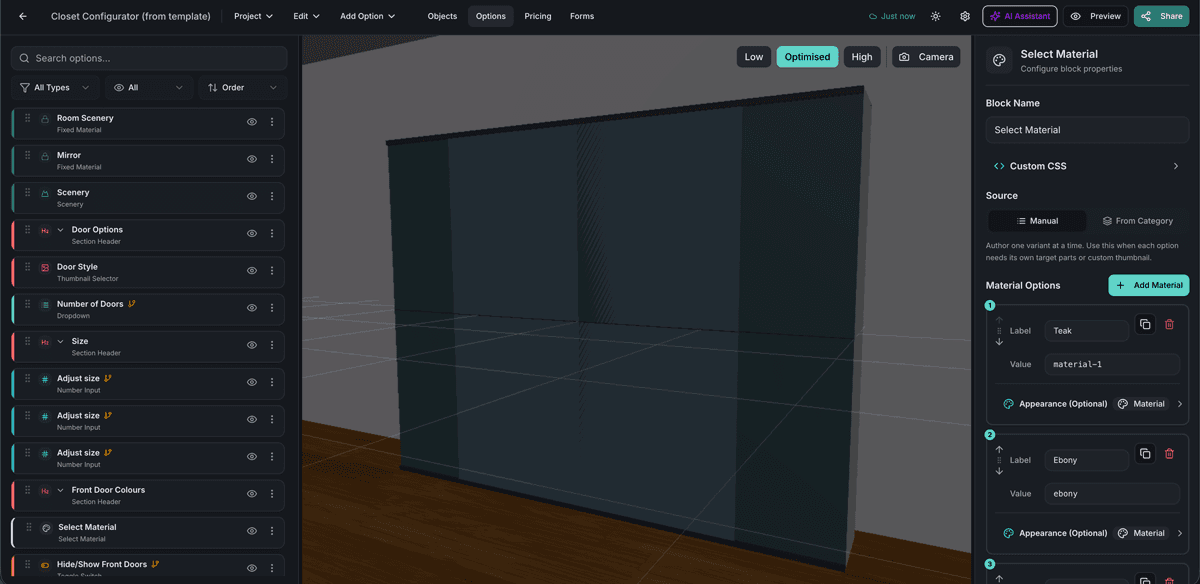
Task: Collapse the Door Options section
Action: click(61, 230)
